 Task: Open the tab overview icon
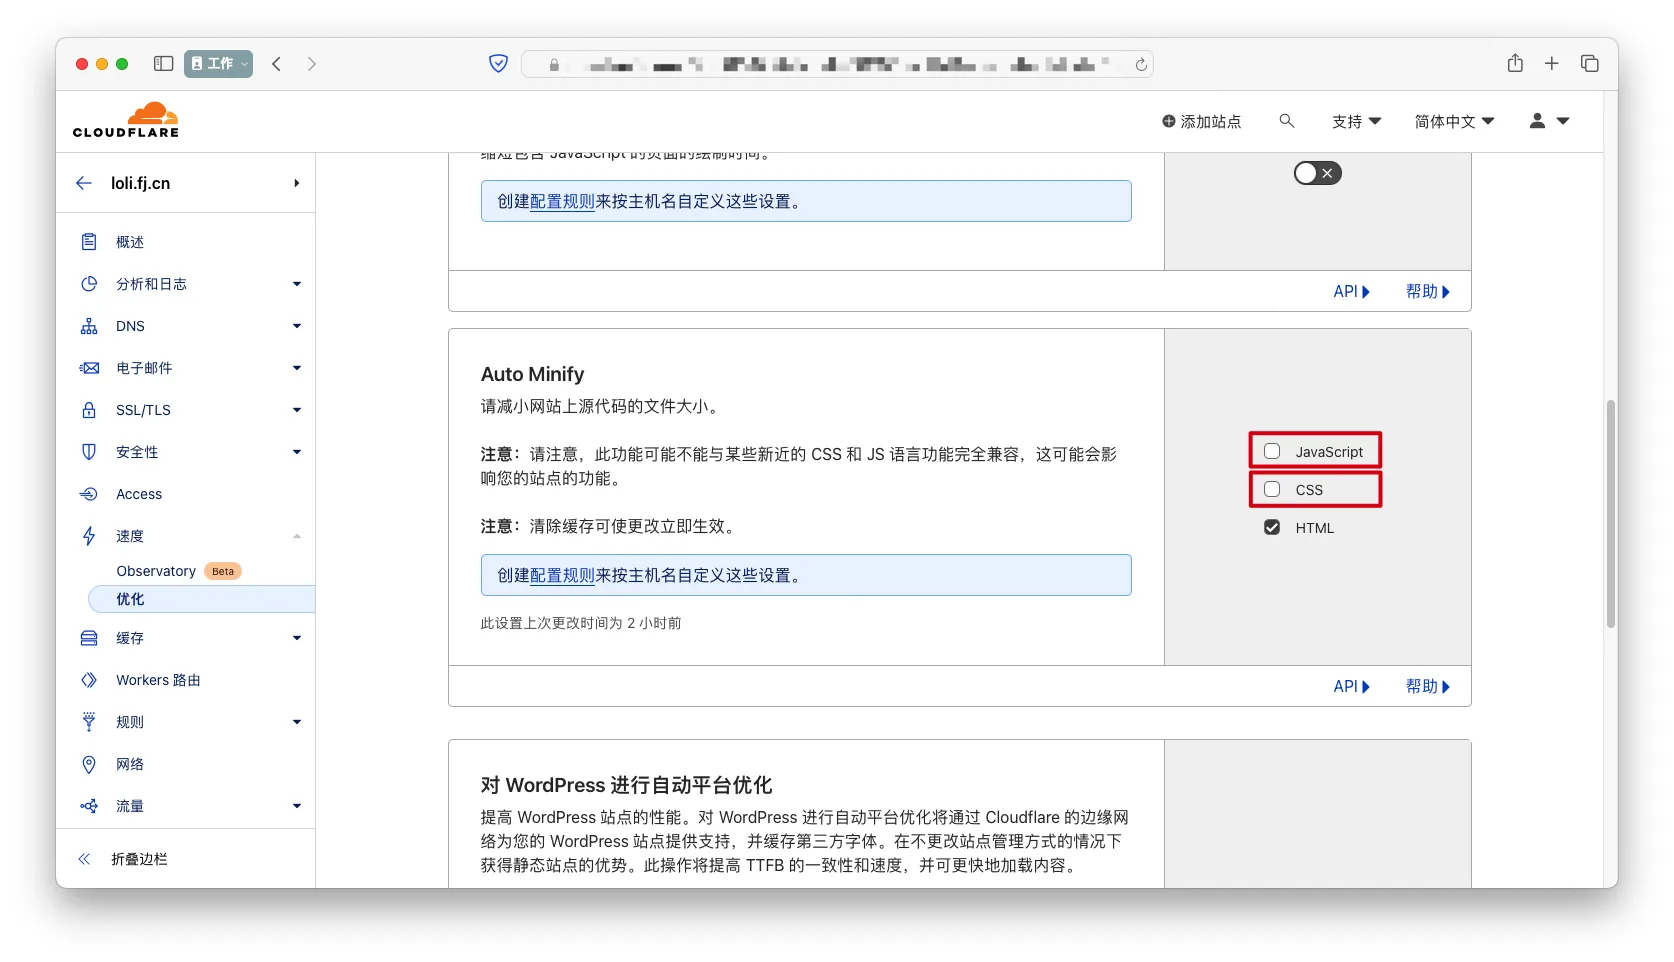pyautogui.click(x=1589, y=64)
